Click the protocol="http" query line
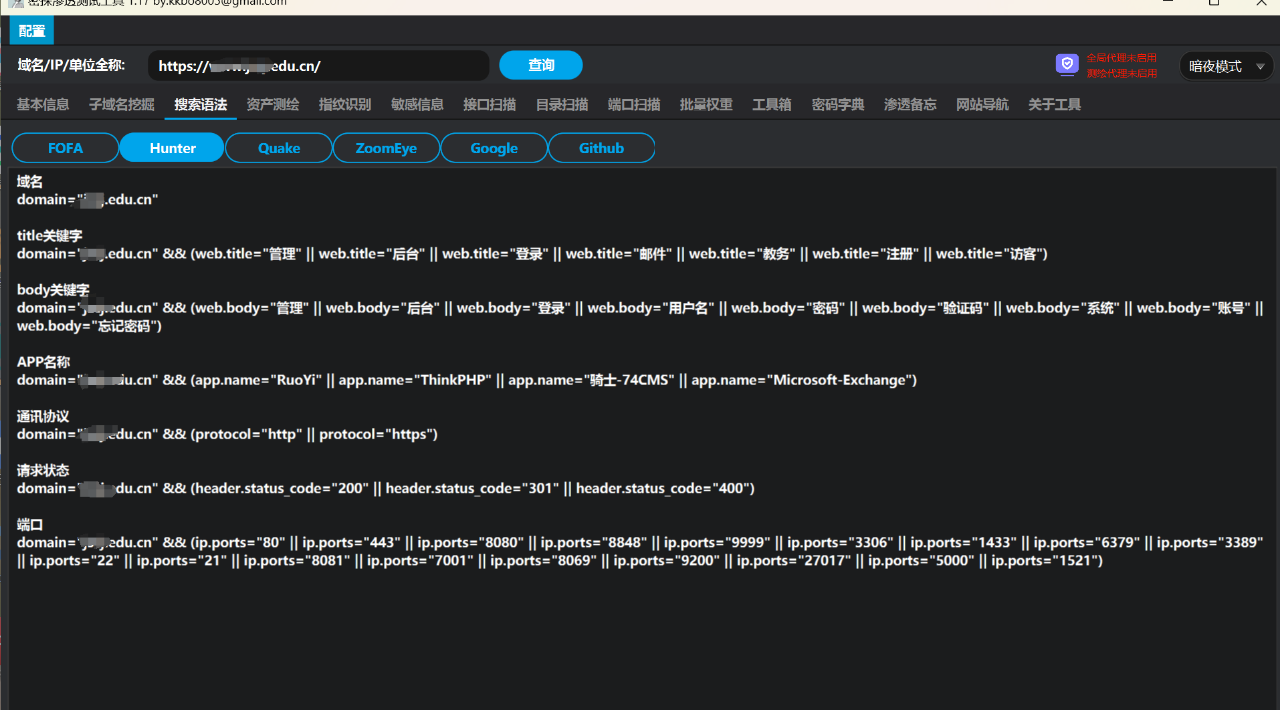Screen dimensions: 1280x710 click(x=227, y=434)
